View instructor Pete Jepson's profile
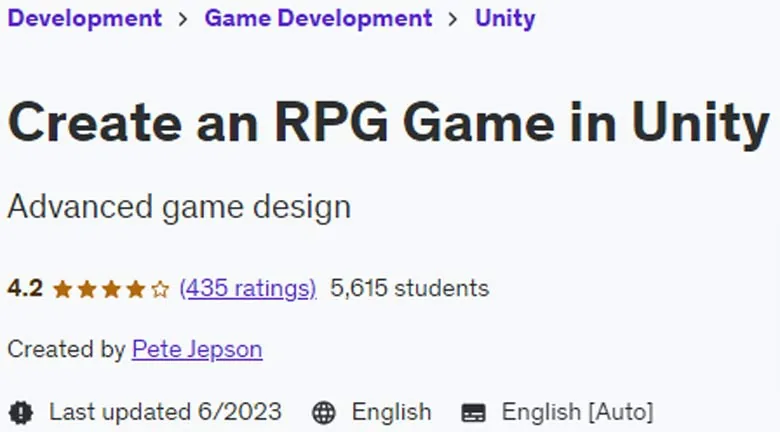780x432 pixels. [197, 349]
